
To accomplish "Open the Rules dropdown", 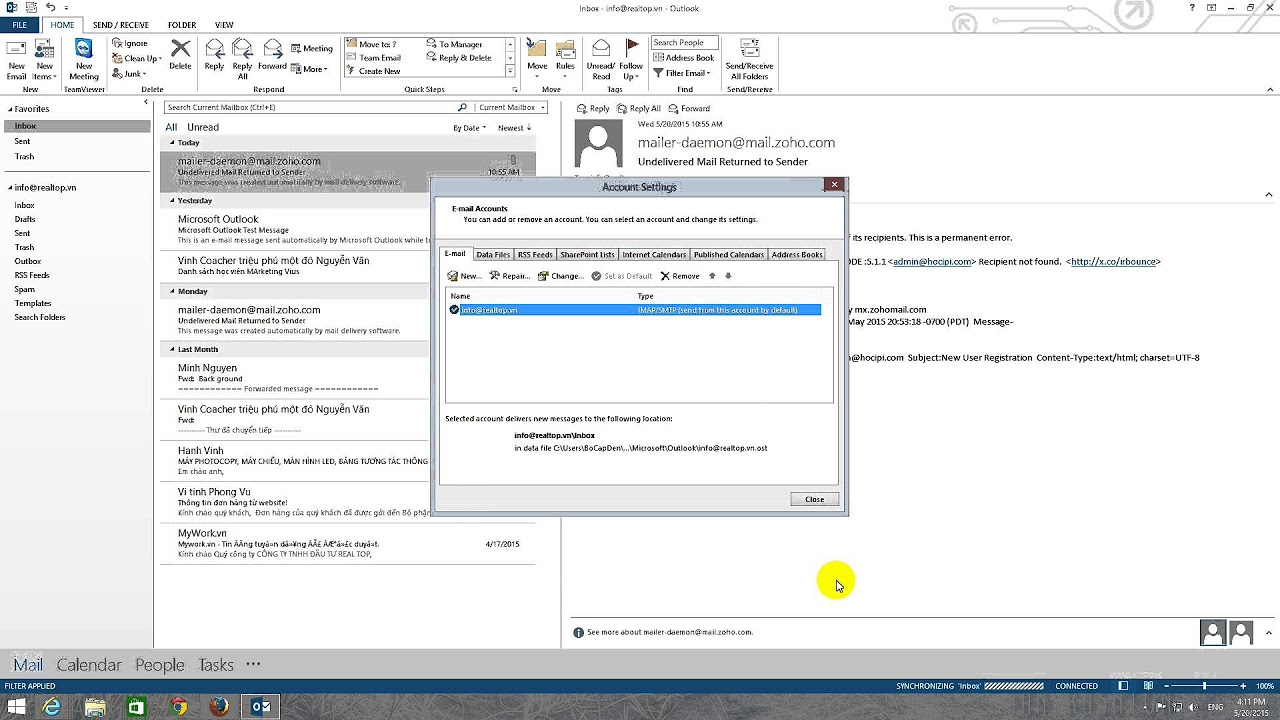I will coord(566,59).
